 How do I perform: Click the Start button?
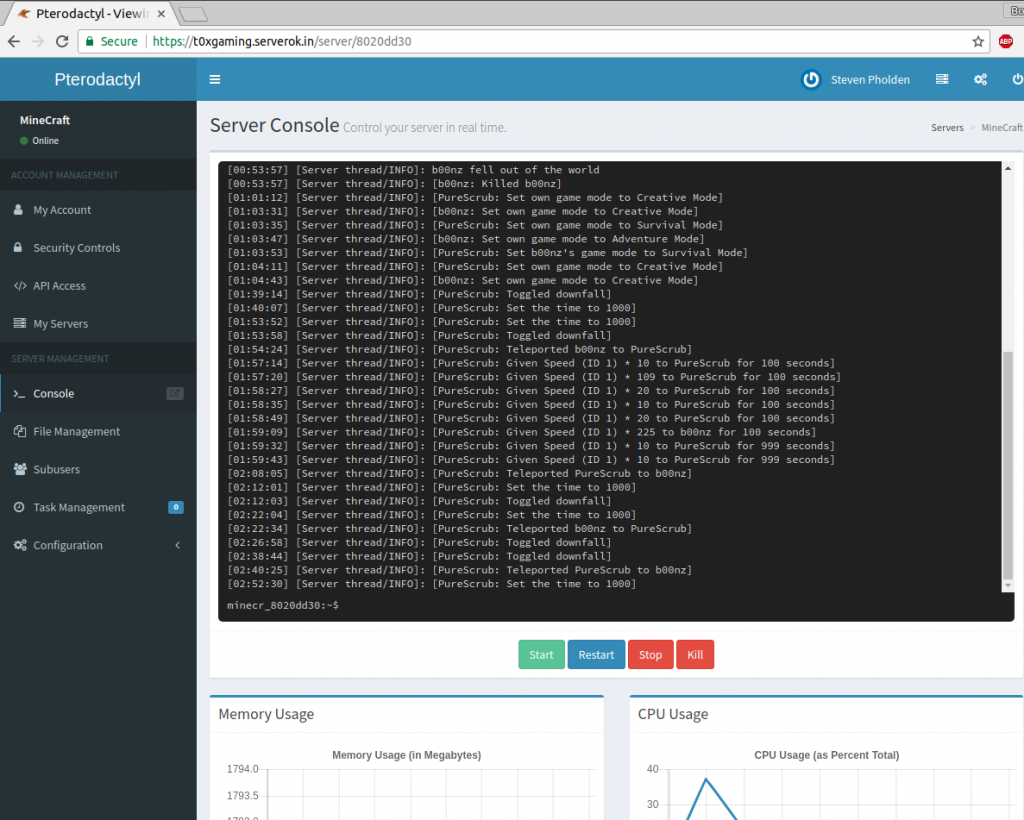click(541, 654)
